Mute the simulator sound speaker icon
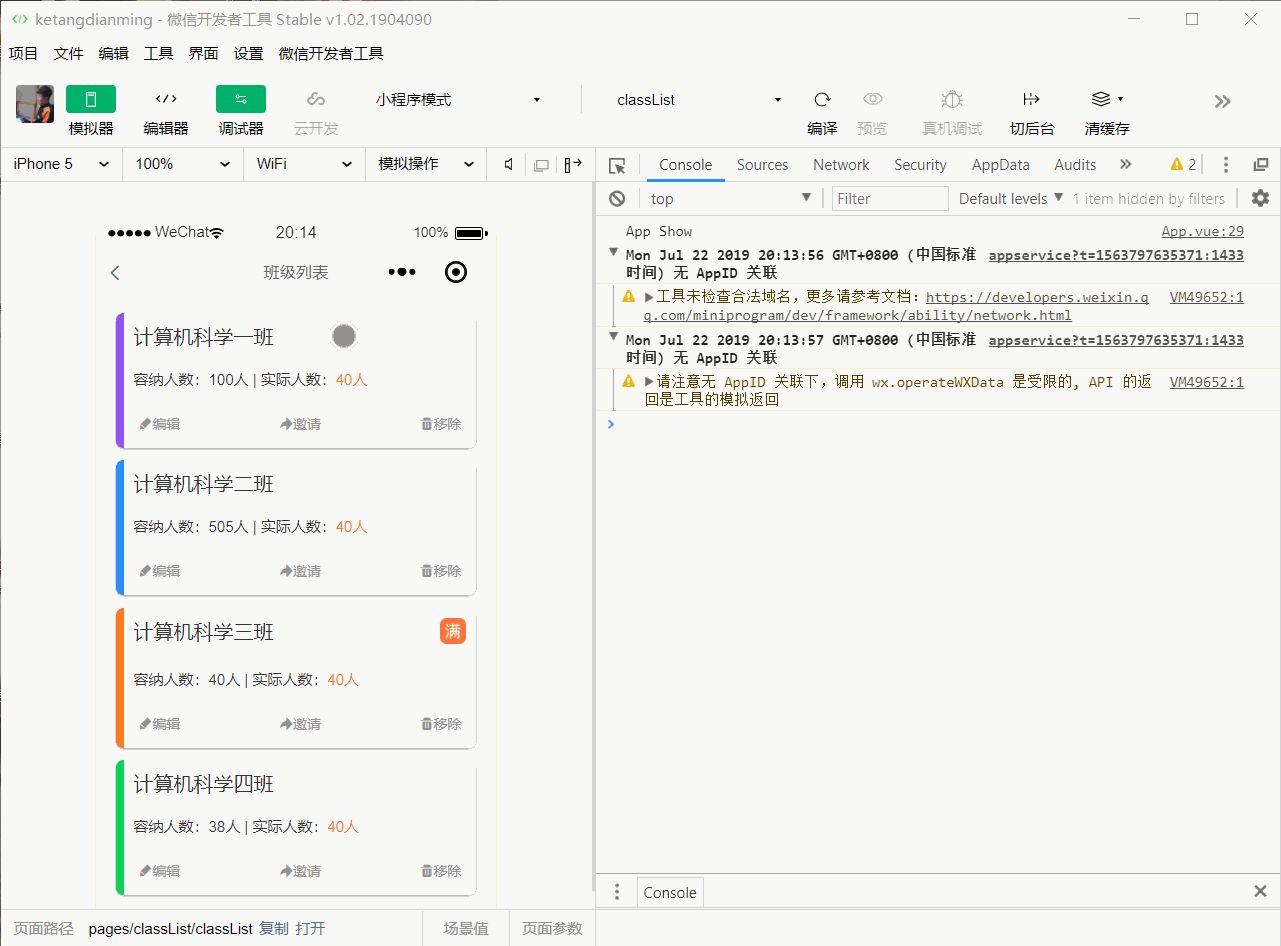 509,164
